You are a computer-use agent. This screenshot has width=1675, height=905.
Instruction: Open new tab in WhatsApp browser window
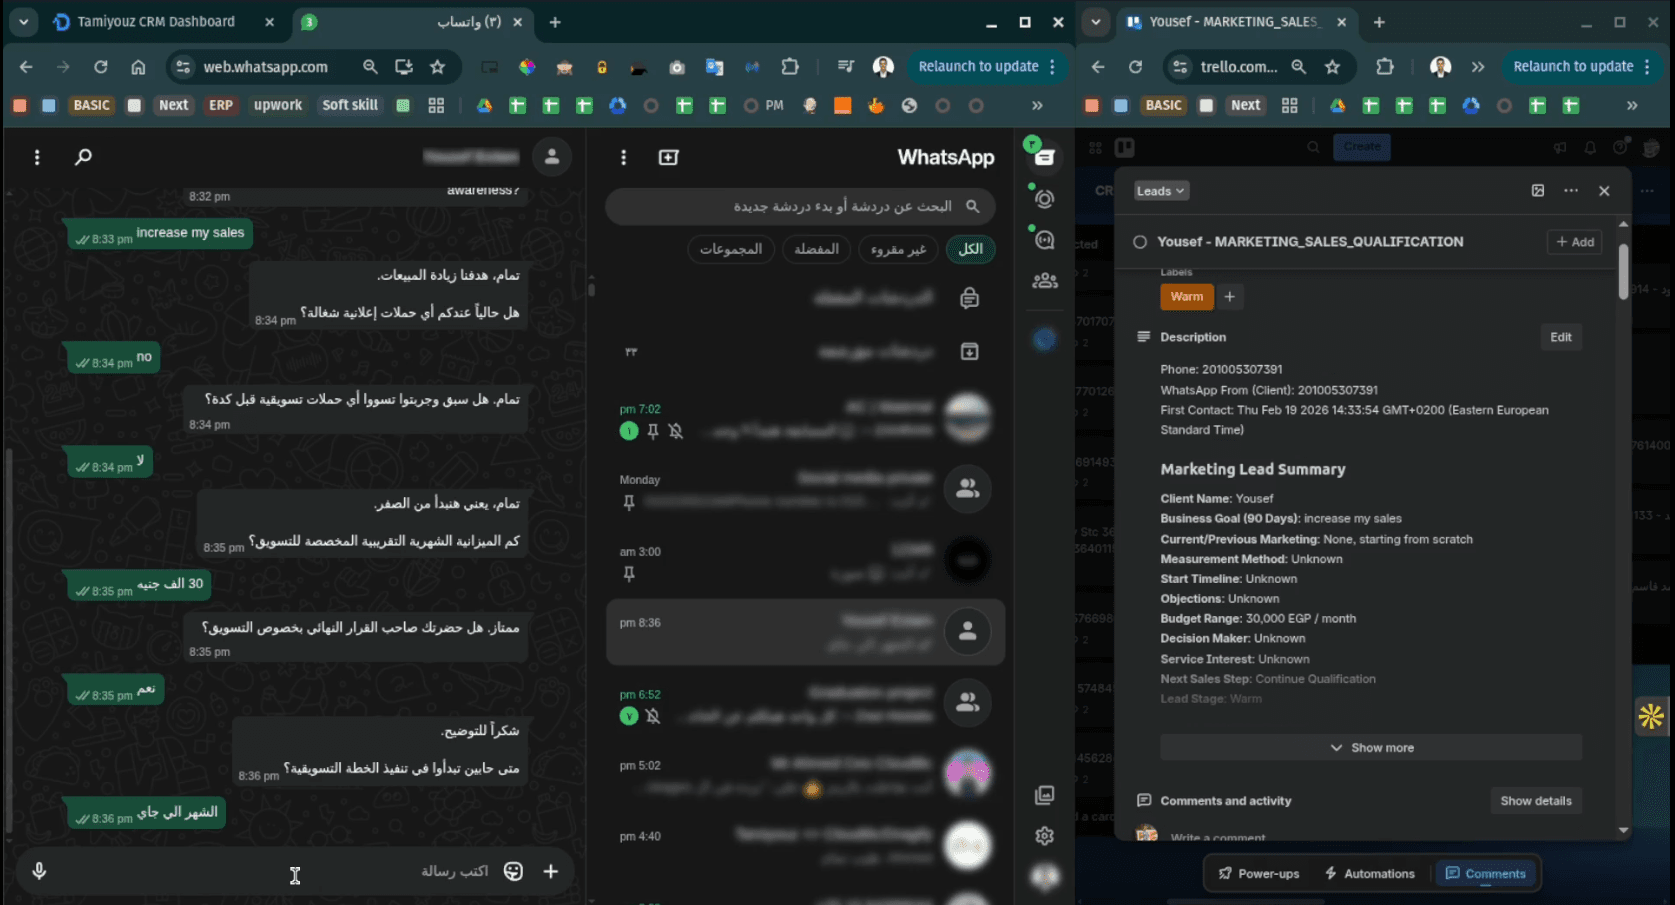point(555,22)
